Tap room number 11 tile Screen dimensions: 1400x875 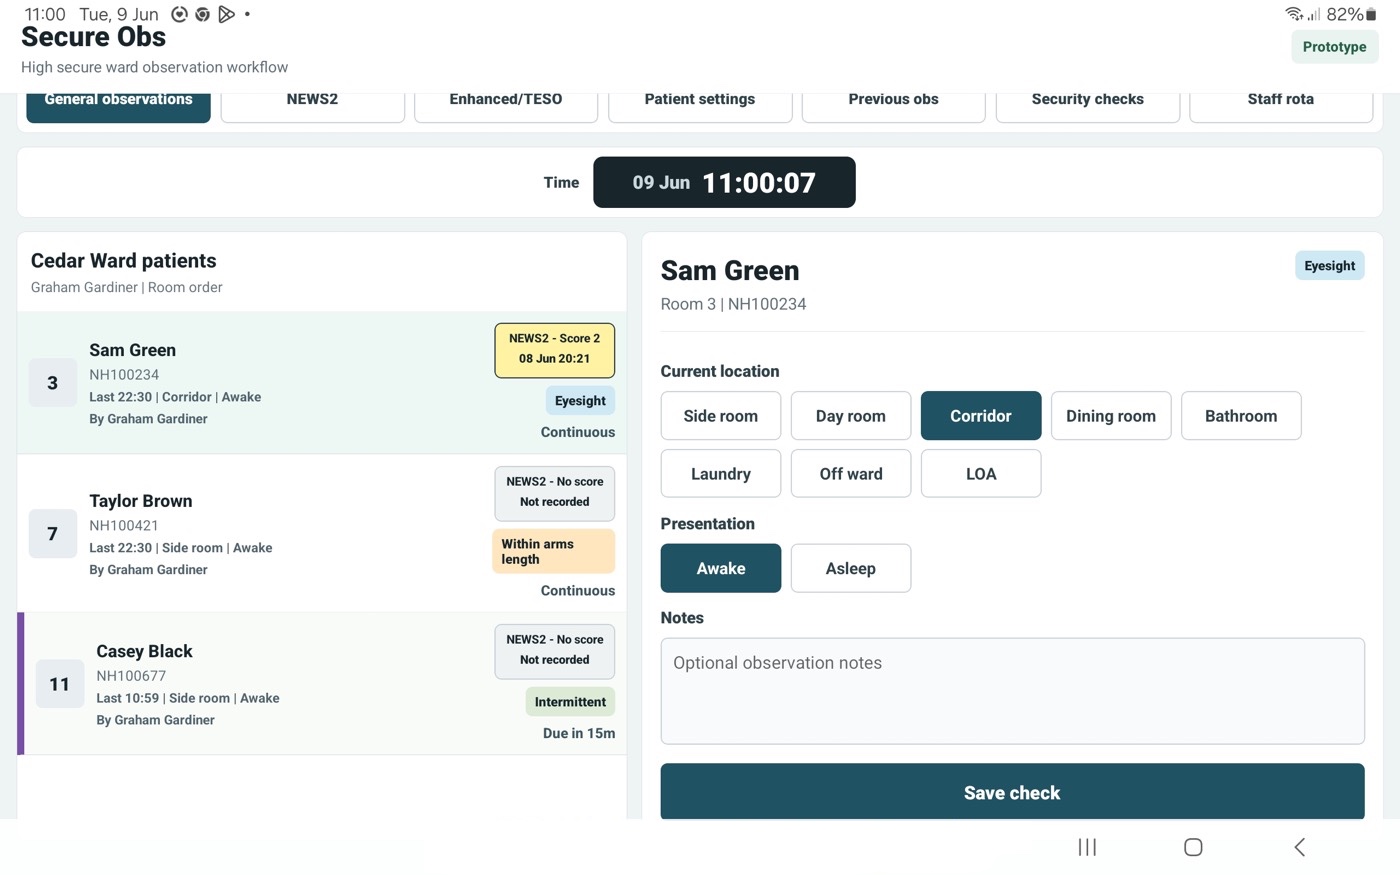pos(59,684)
